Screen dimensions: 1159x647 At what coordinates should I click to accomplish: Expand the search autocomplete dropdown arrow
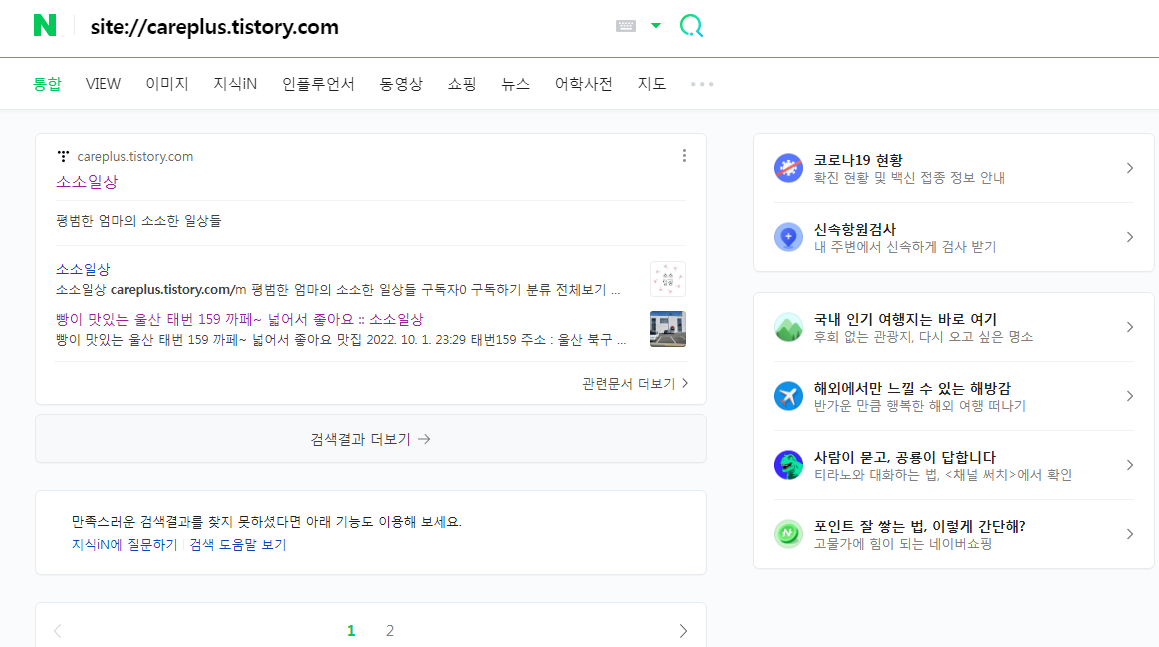click(x=656, y=26)
